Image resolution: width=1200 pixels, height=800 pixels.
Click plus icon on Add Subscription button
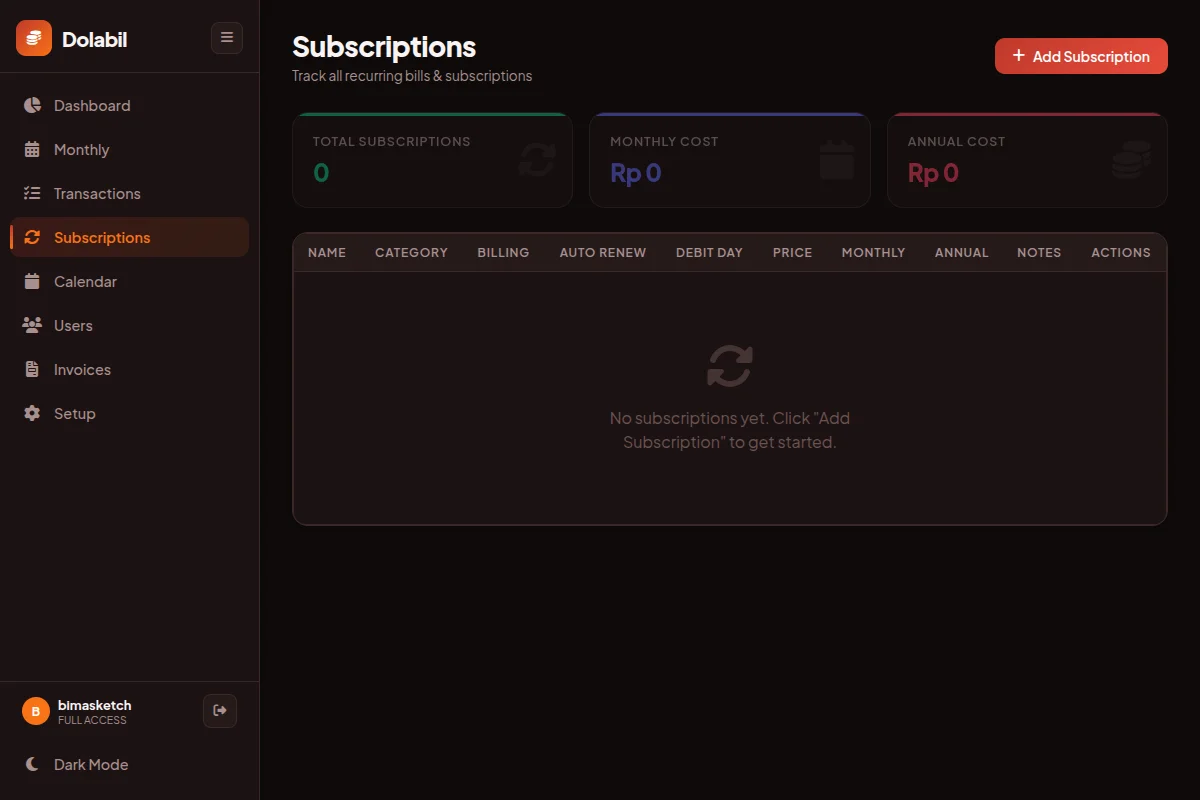pos(1019,56)
